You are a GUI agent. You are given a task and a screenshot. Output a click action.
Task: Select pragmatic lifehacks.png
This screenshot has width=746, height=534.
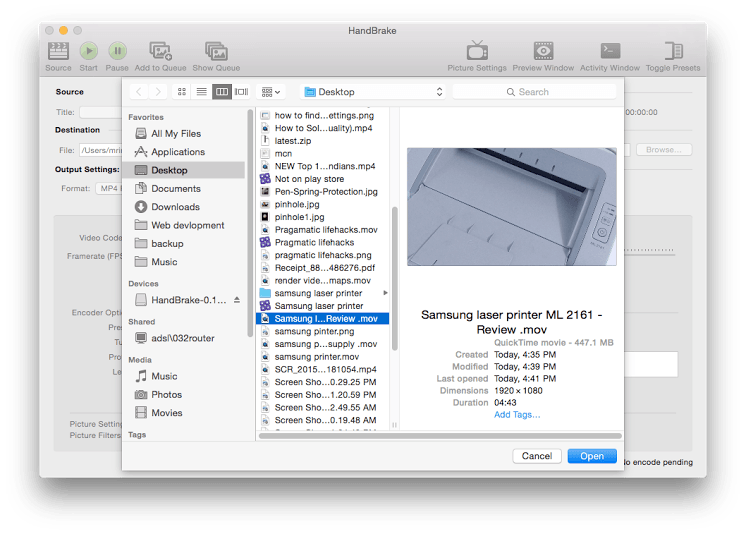click(323, 255)
